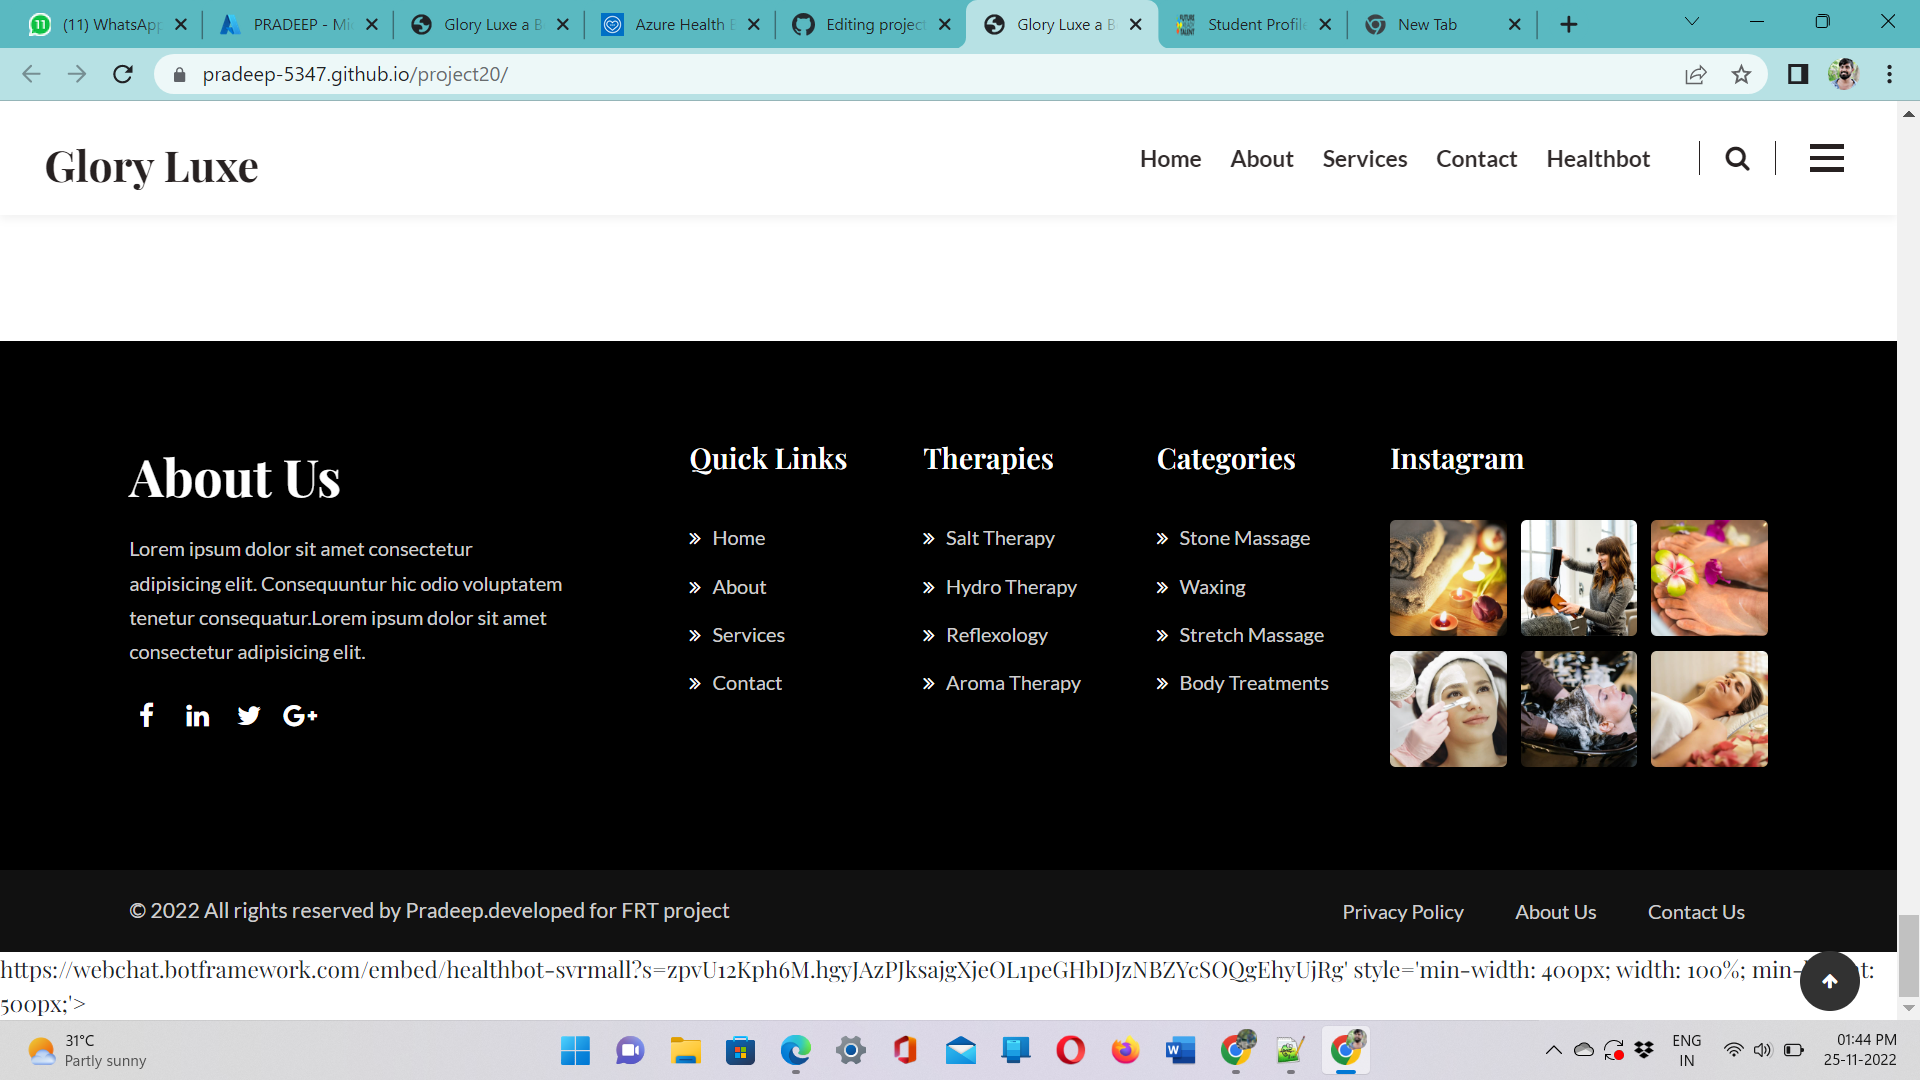Click the Aroma Therapy link

[x=1012, y=683]
